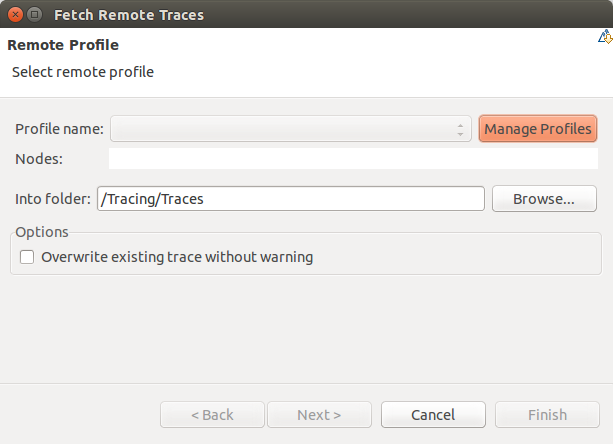Click the Select remote profile description text

coord(83,72)
